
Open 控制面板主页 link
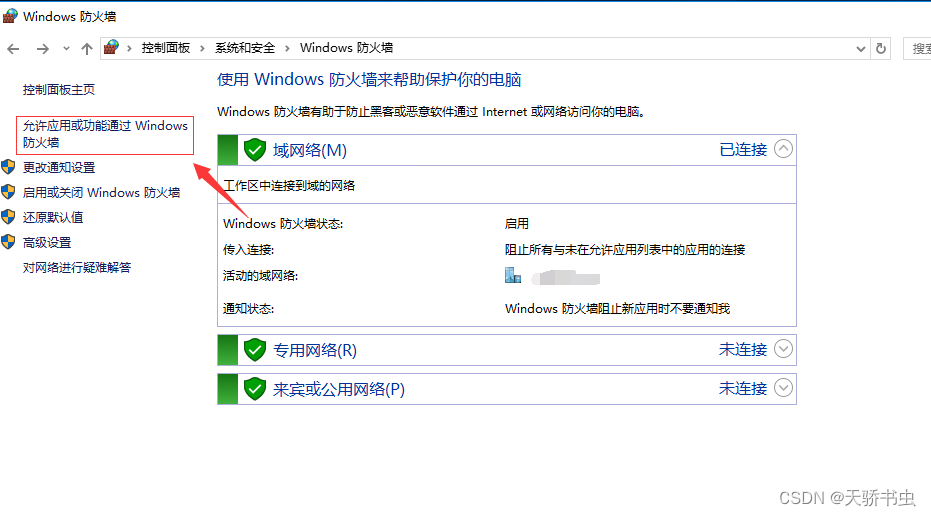(59, 90)
